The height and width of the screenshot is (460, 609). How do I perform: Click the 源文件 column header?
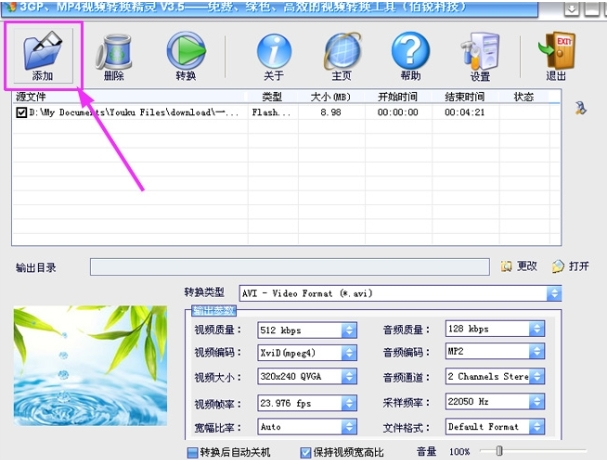click(x=30, y=97)
